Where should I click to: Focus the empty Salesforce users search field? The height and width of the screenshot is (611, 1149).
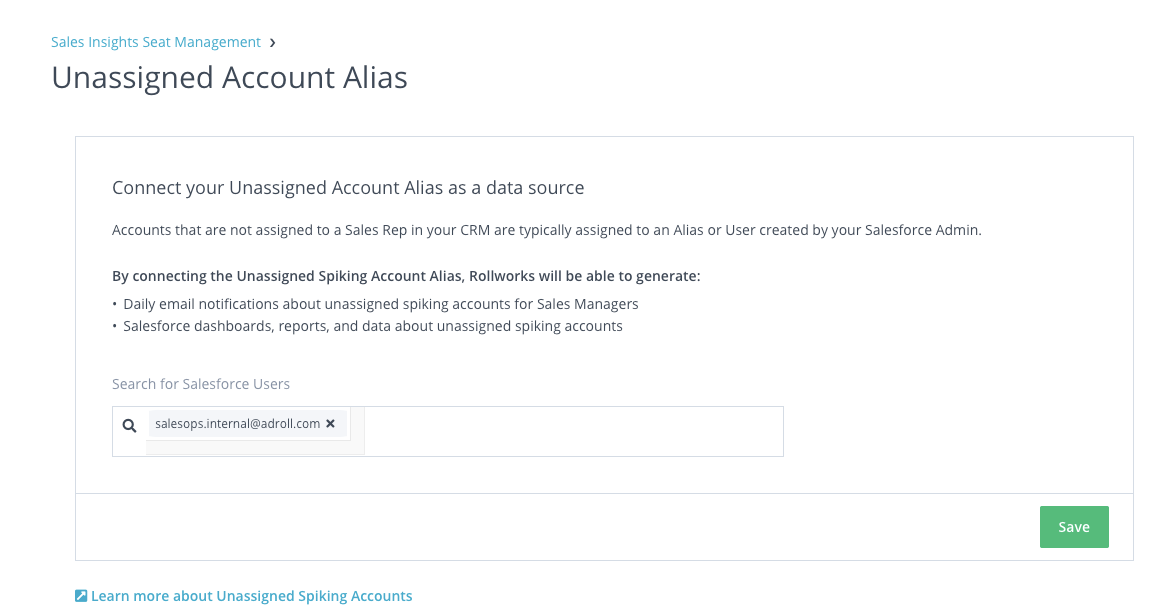[572, 432]
